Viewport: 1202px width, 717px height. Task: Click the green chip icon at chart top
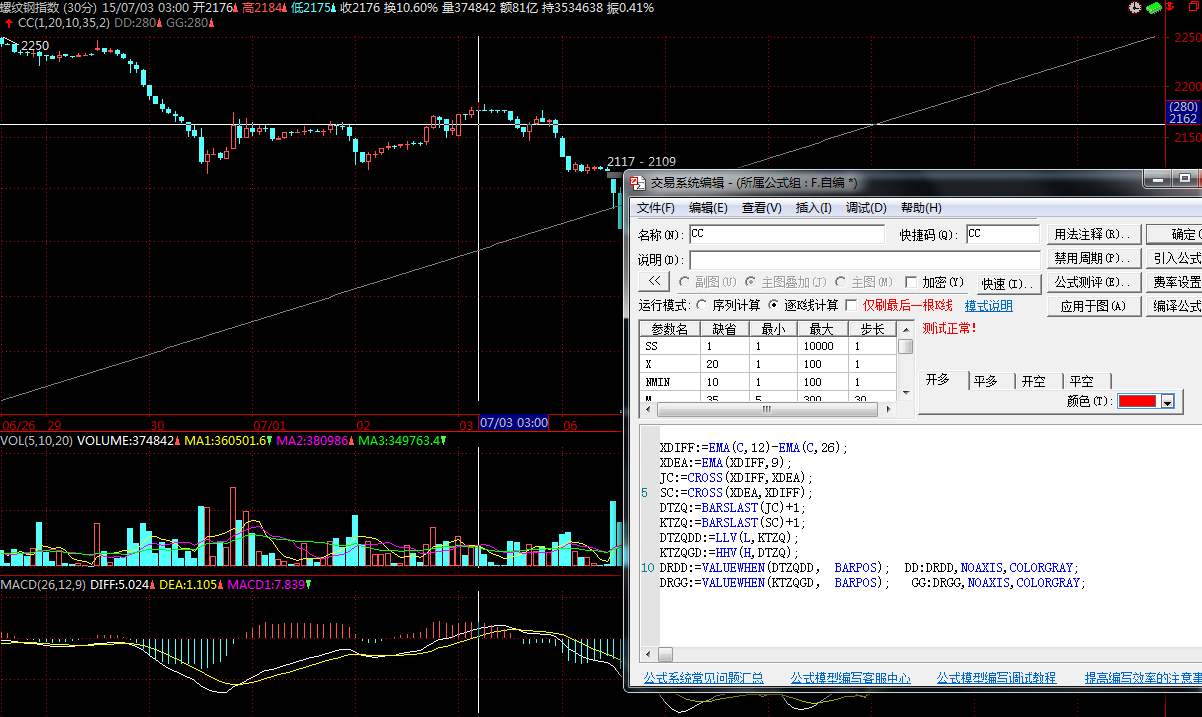click(1155, 7)
